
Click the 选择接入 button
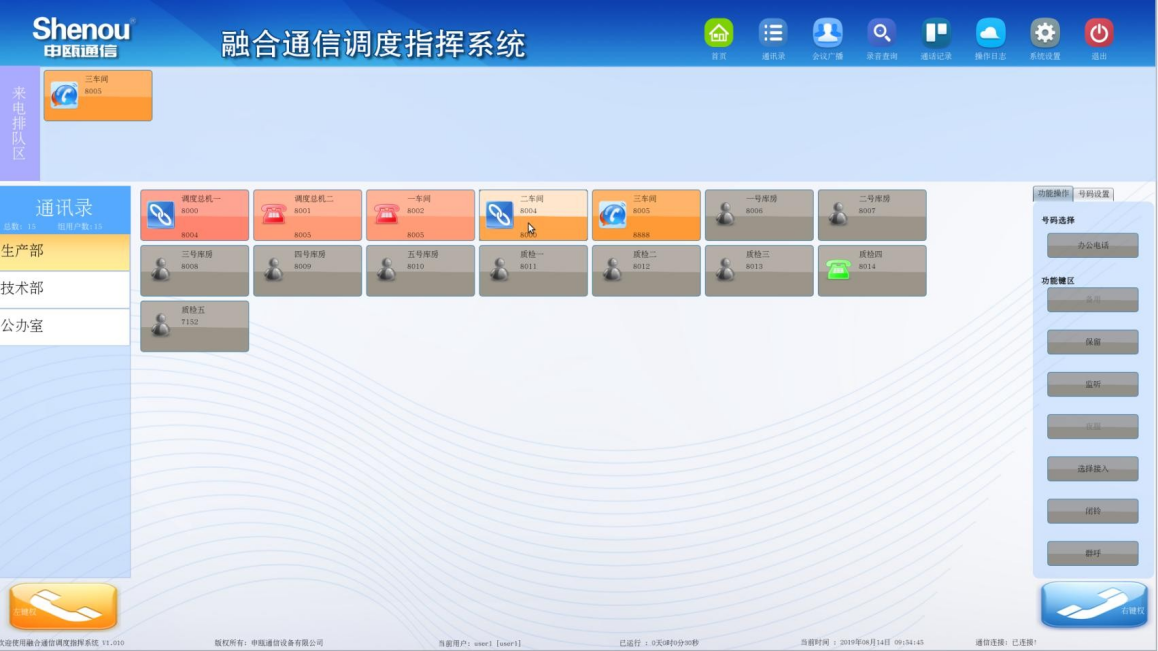pos(1092,468)
